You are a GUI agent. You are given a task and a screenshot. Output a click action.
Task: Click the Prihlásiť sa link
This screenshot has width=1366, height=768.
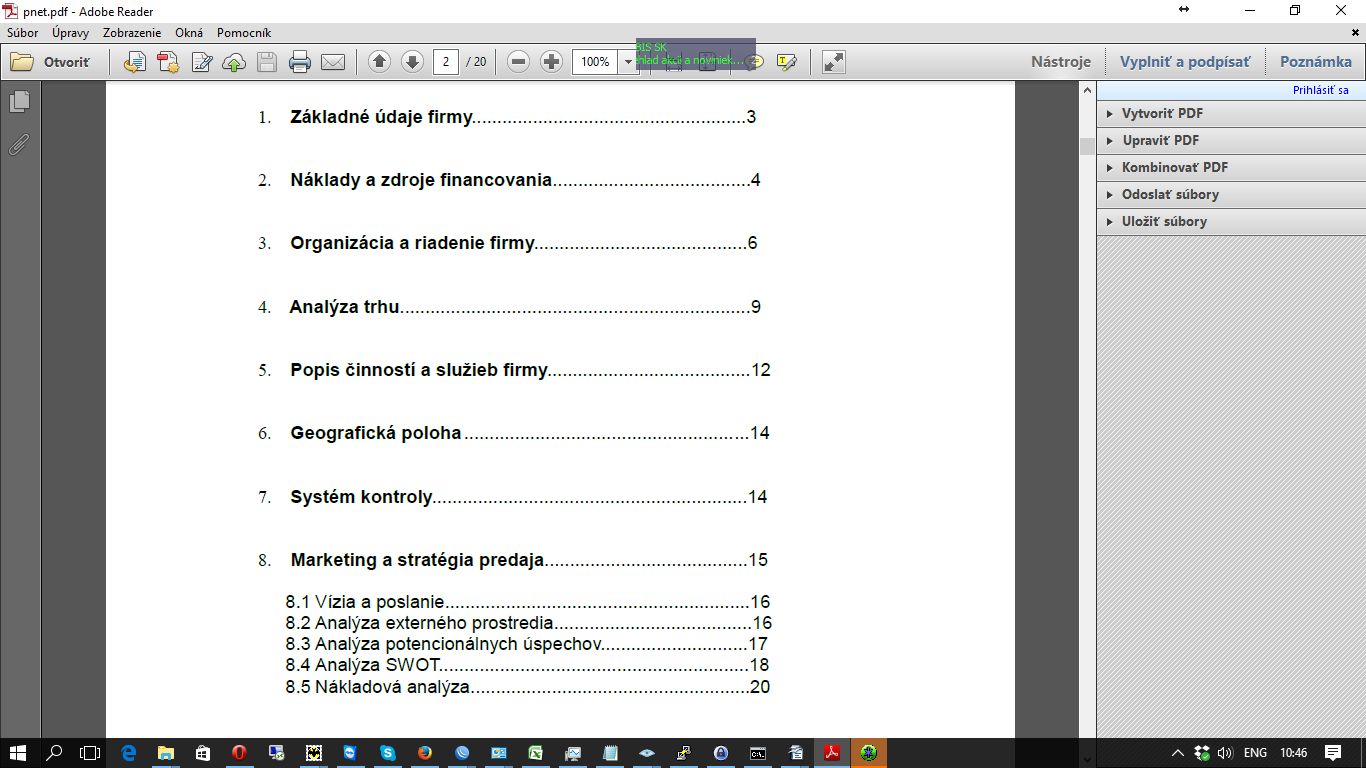coord(1320,90)
